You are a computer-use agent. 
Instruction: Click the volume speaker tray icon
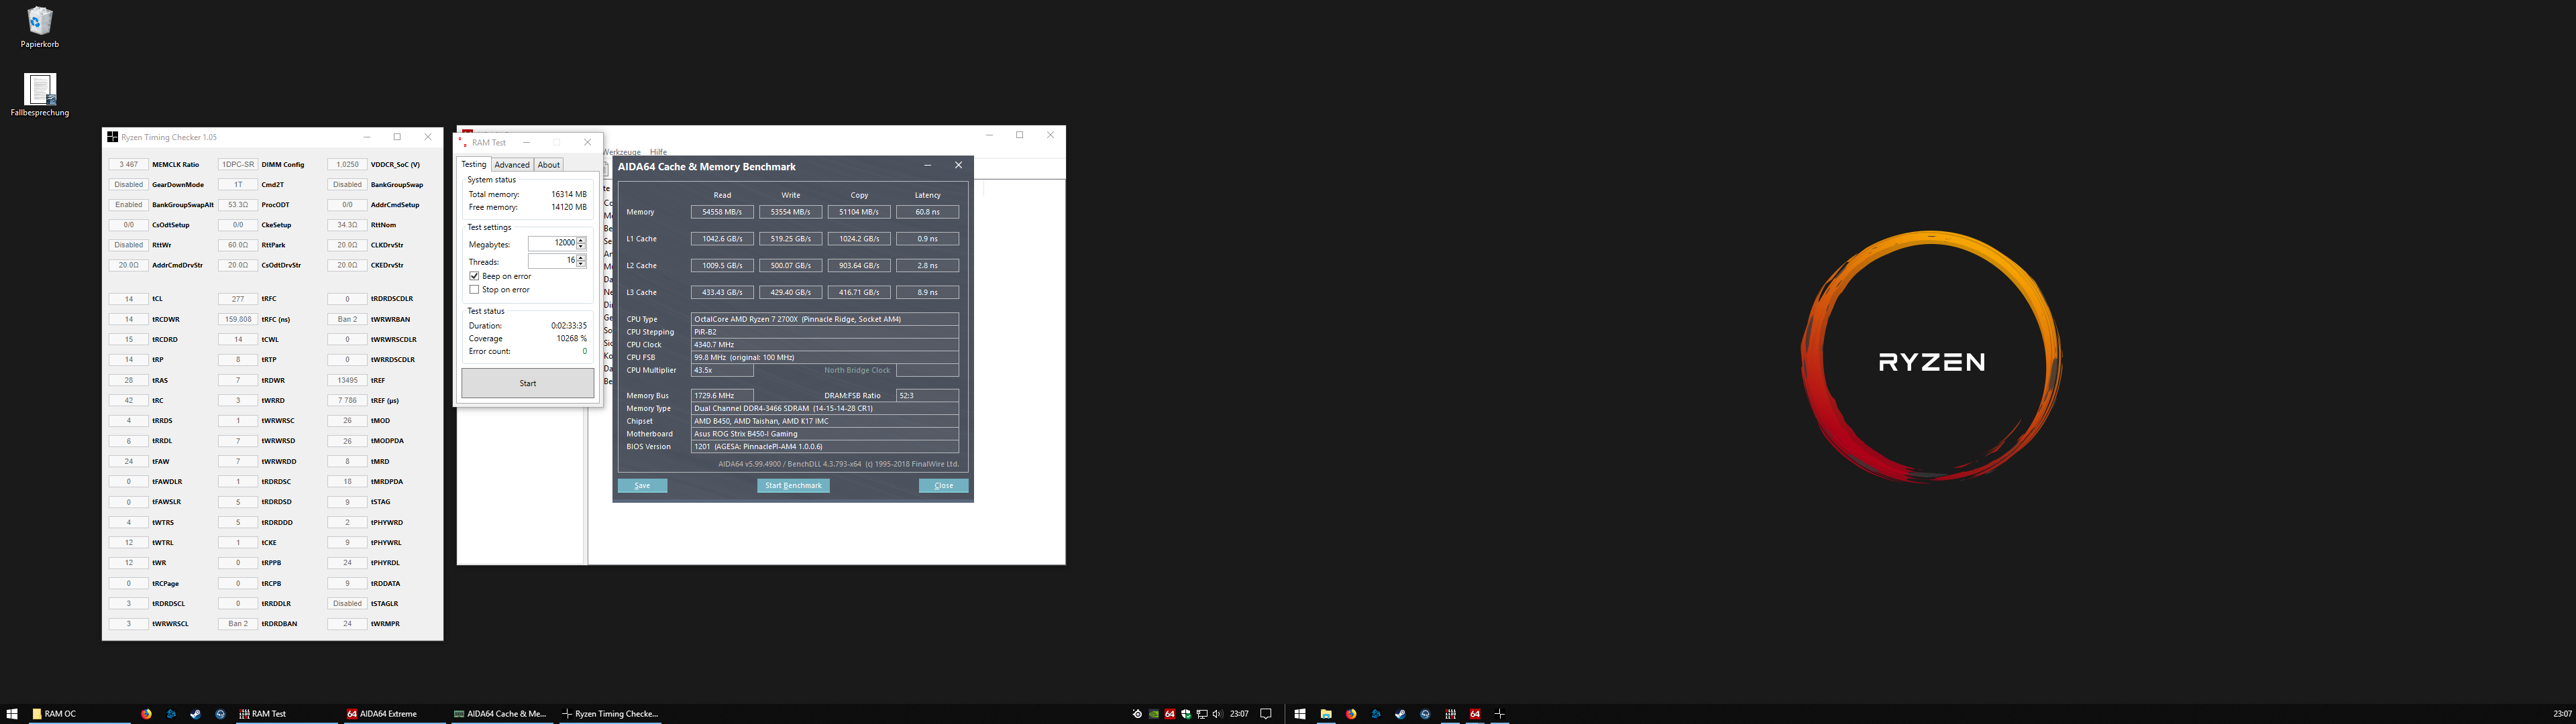click(x=1217, y=714)
